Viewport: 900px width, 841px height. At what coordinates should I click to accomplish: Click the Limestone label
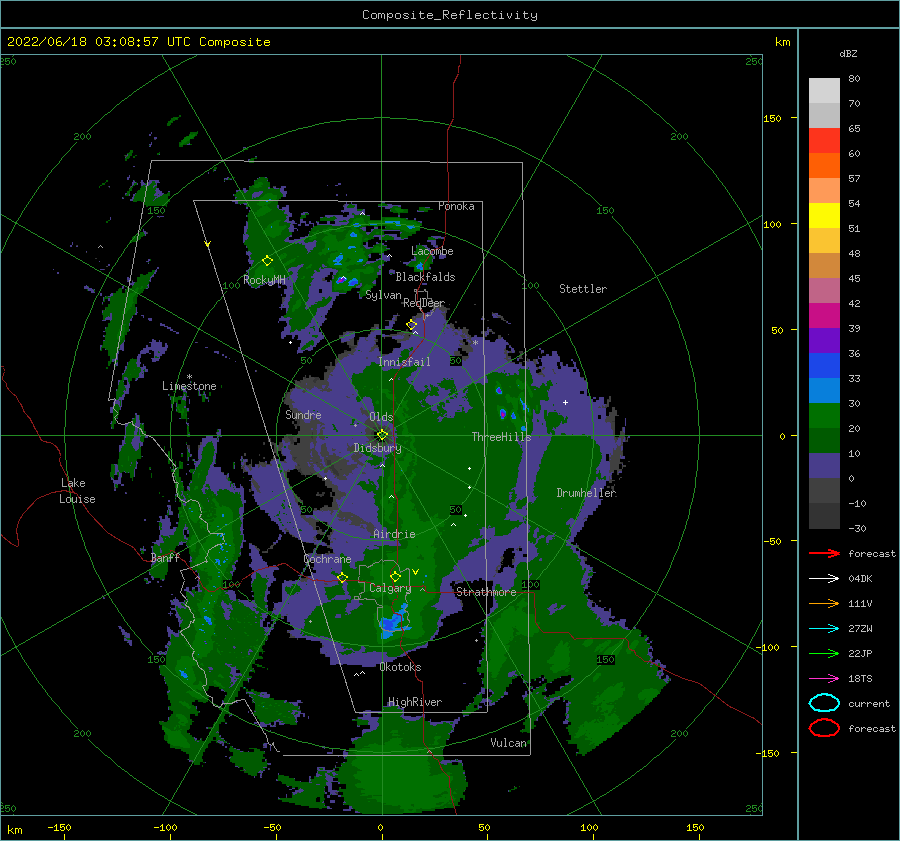click(189, 386)
